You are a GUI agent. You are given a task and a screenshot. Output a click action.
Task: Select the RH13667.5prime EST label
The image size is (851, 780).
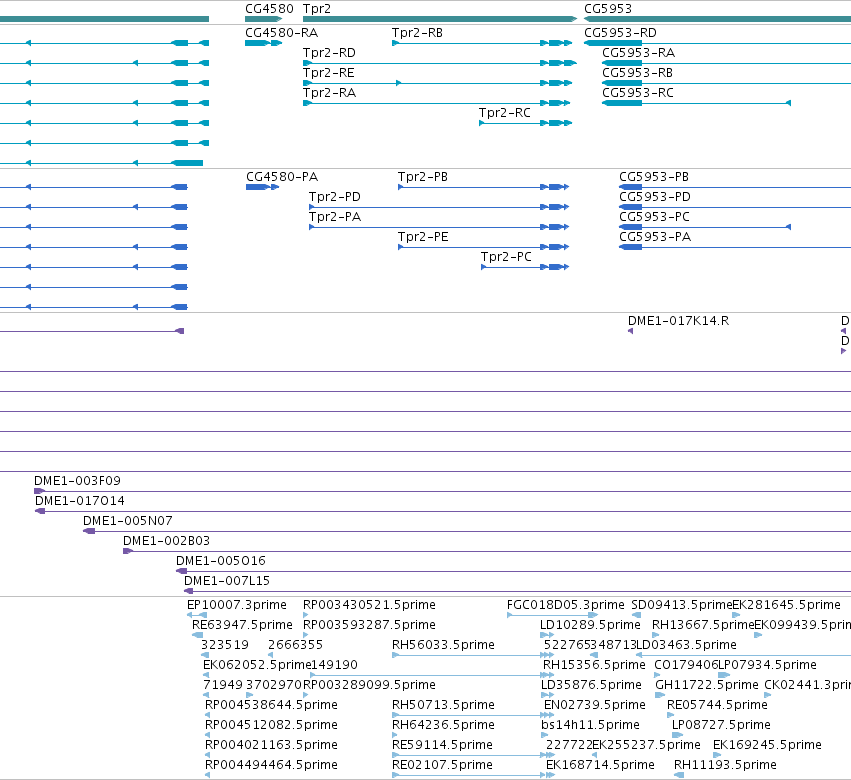[x=703, y=625]
